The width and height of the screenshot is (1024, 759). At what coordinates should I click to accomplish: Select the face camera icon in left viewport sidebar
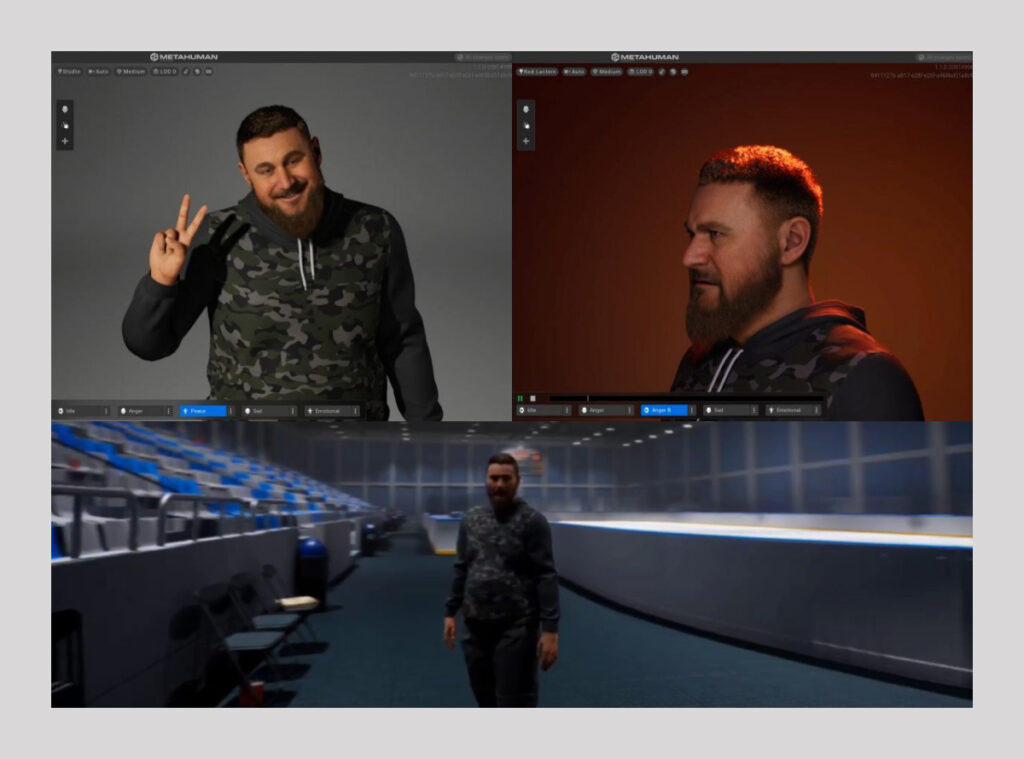point(66,109)
